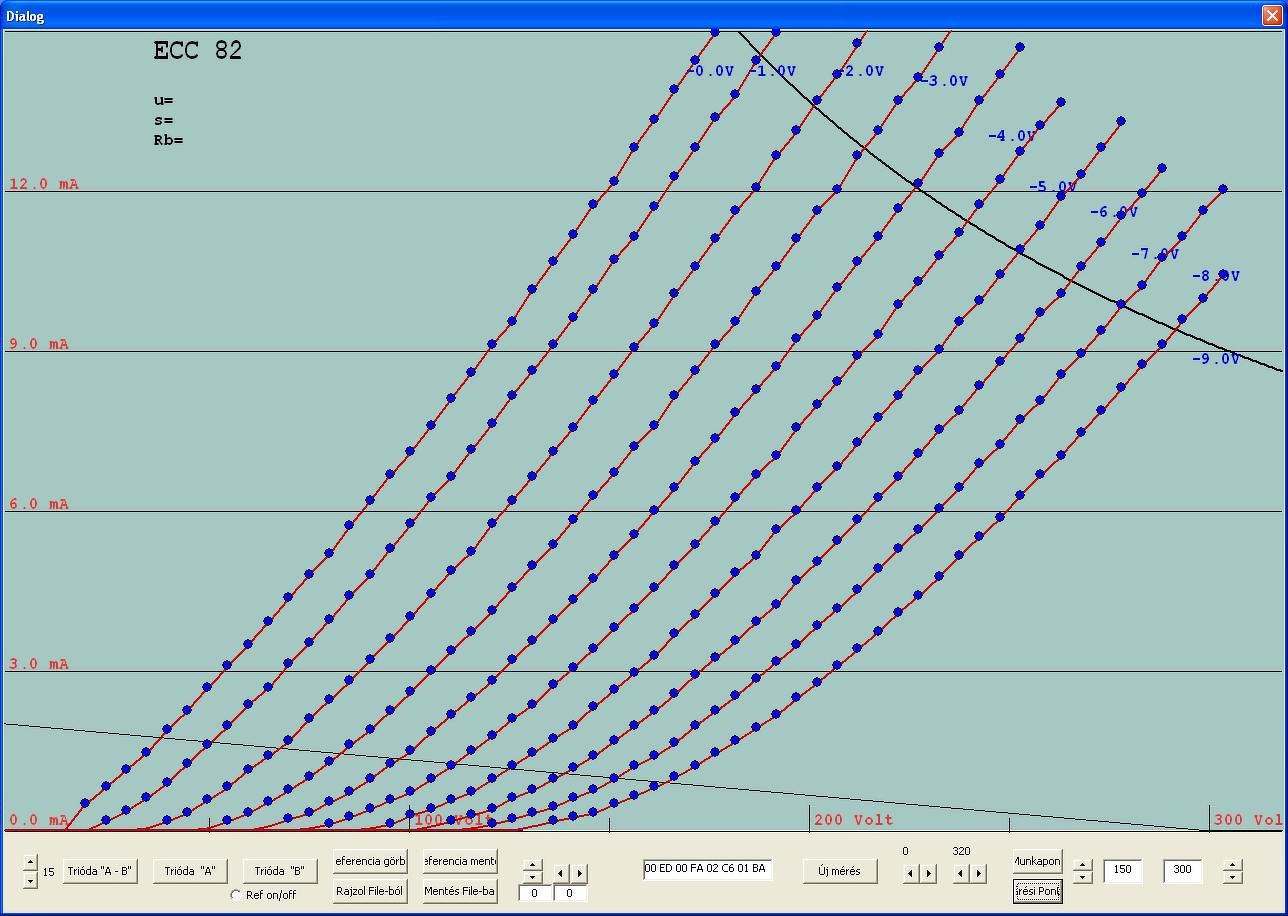The height and width of the screenshot is (916, 1288).
Task: Click right arrow under the 0 label
Action: [x=928, y=873]
